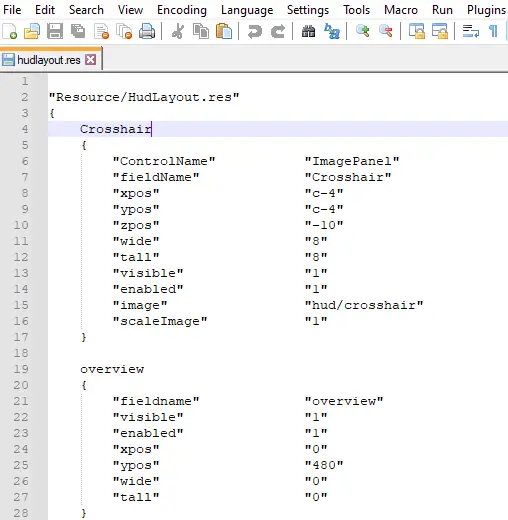Redo the last undone action
This screenshot has width=508, height=520.
coord(278,32)
